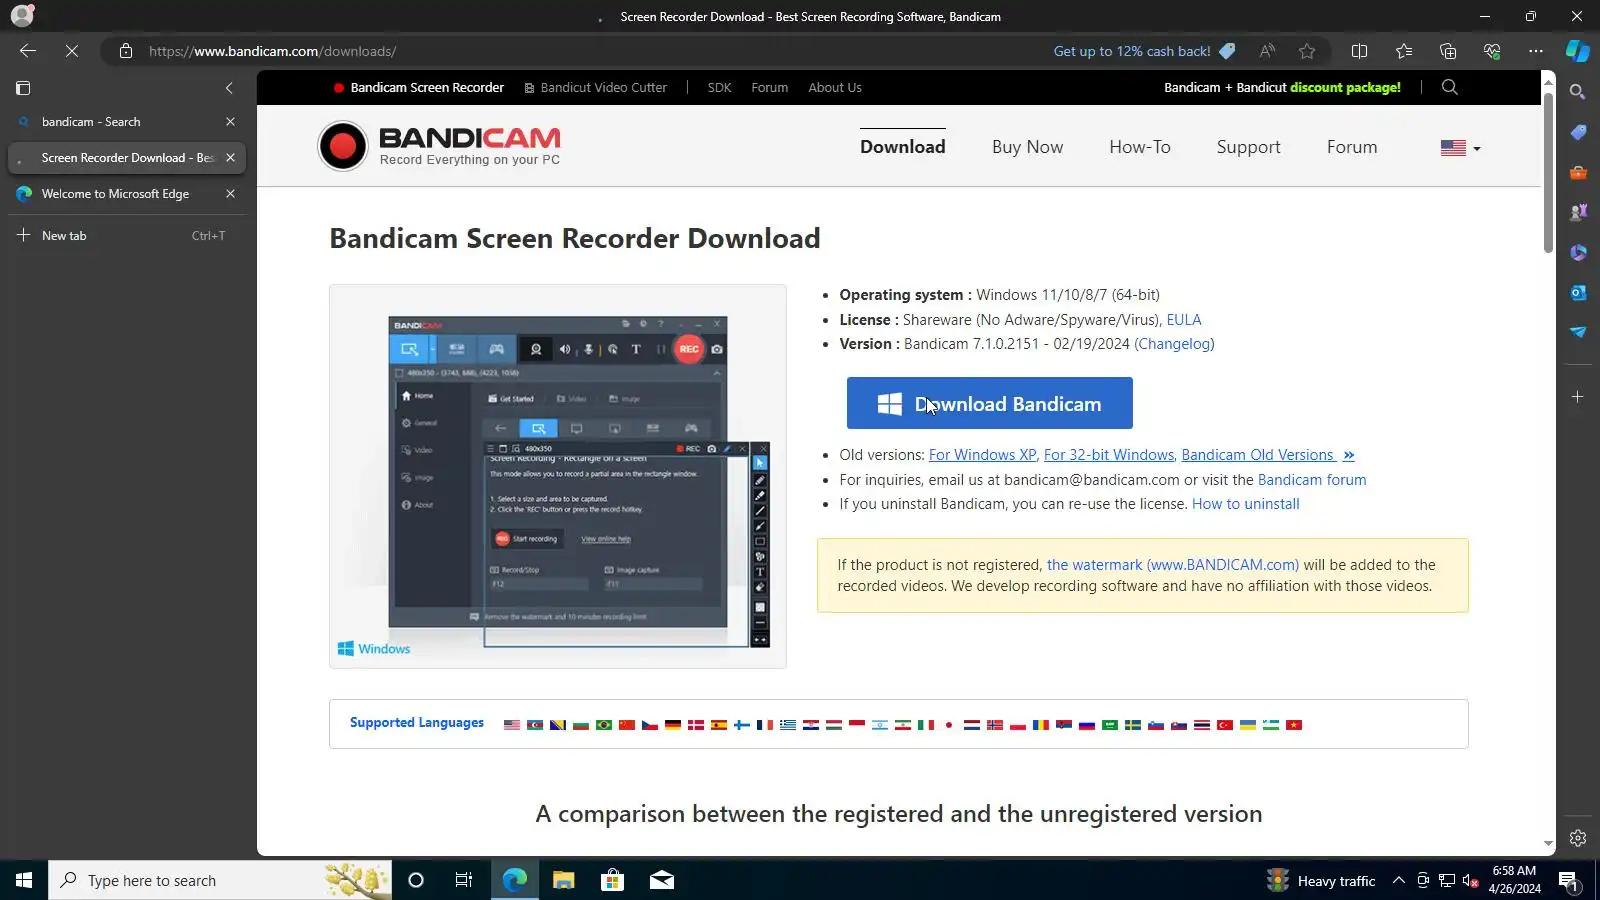
Task: Open the Windows Start menu
Action: coord(24,880)
